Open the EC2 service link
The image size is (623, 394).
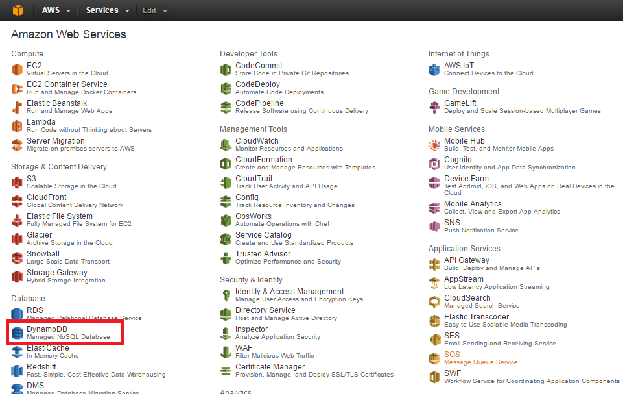coord(34,65)
